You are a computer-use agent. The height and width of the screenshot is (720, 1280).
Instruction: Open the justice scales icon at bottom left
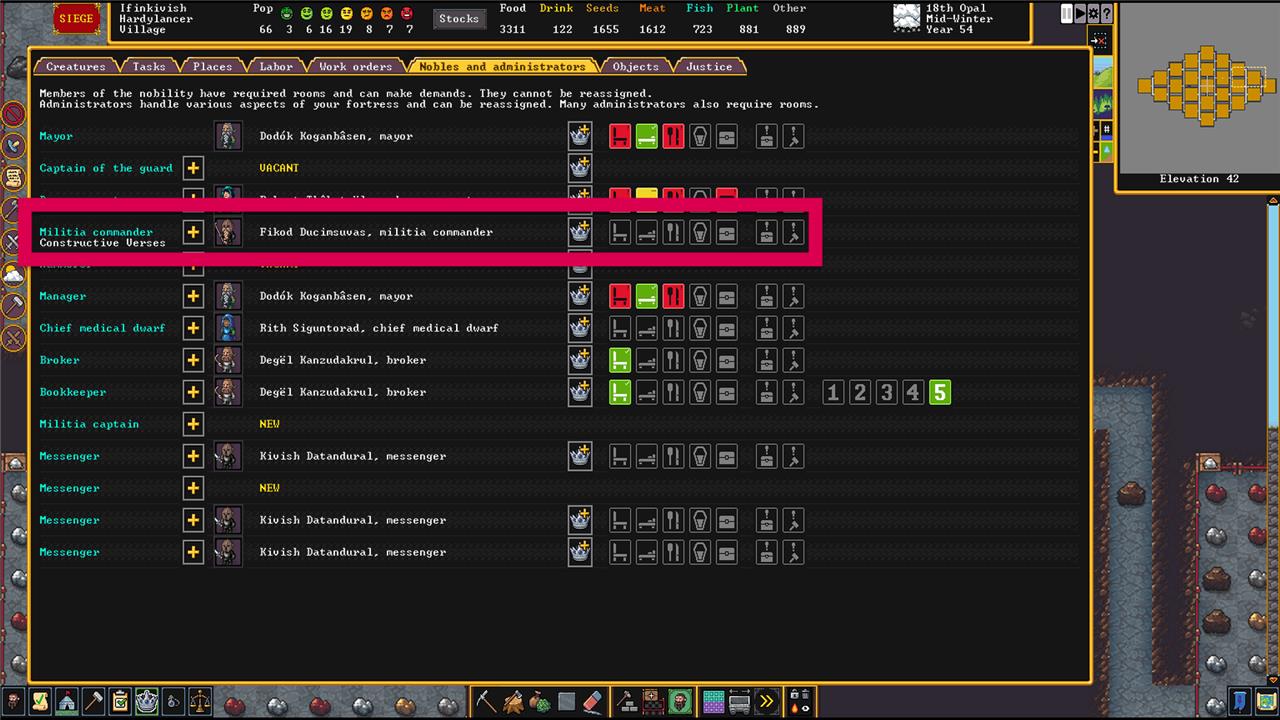(x=201, y=700)
